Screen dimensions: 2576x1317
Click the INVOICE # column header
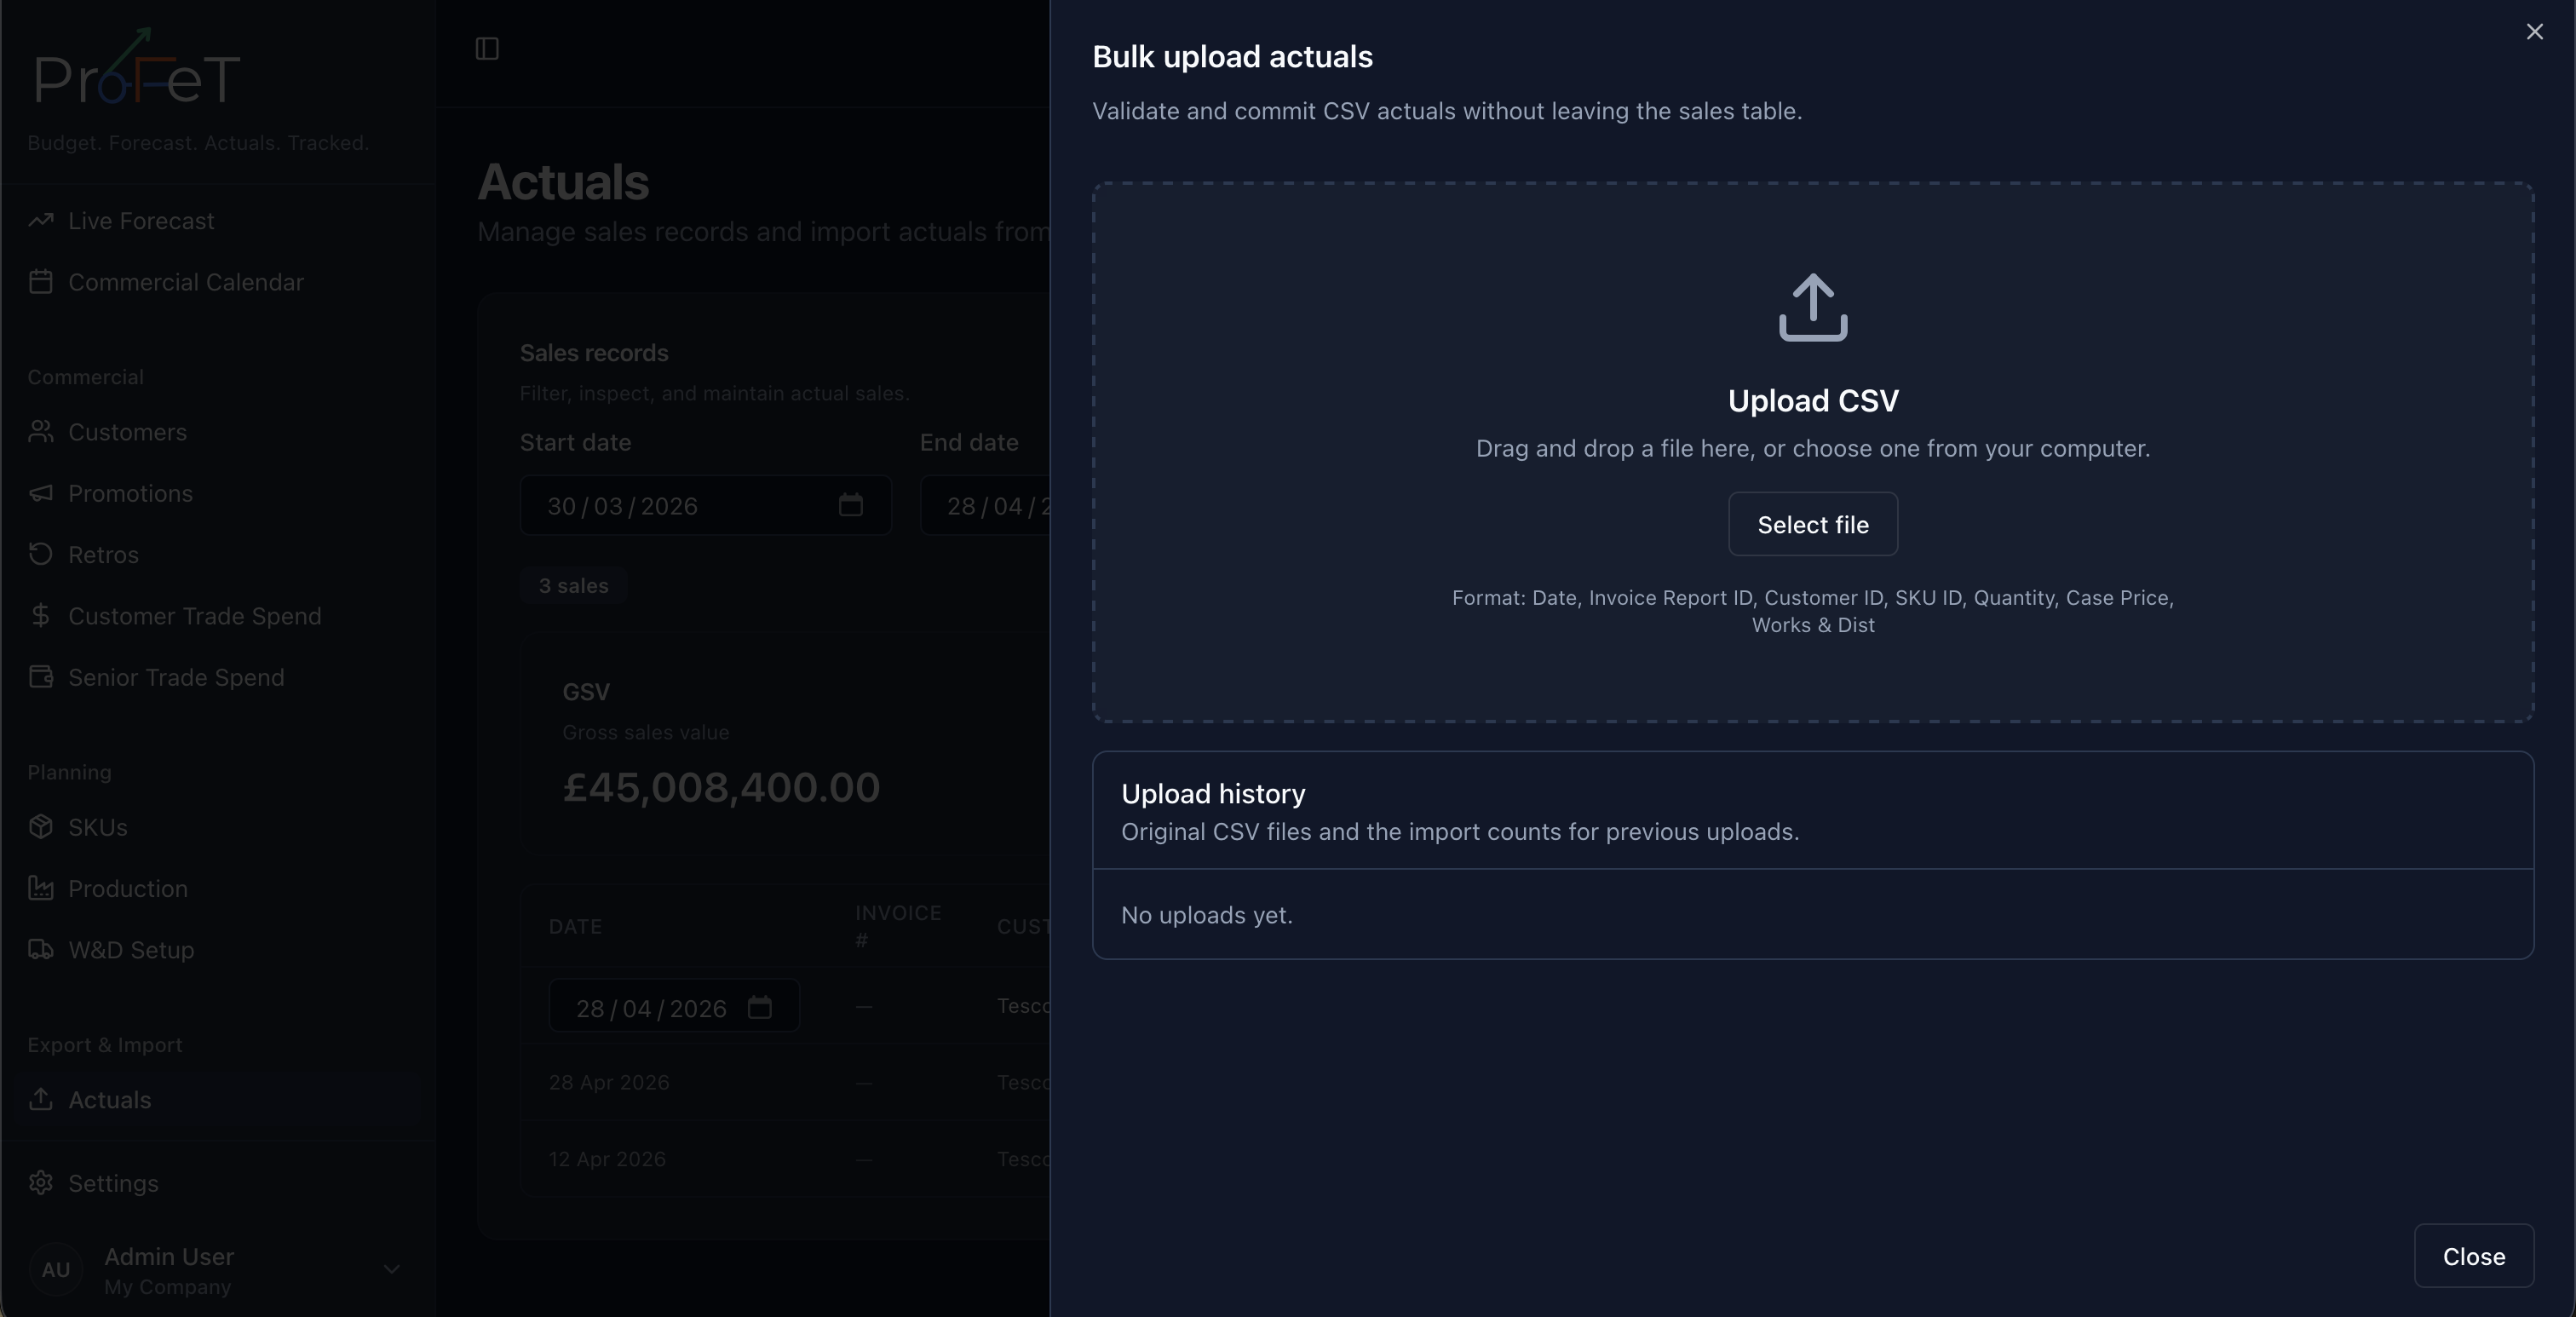point(898,927)
